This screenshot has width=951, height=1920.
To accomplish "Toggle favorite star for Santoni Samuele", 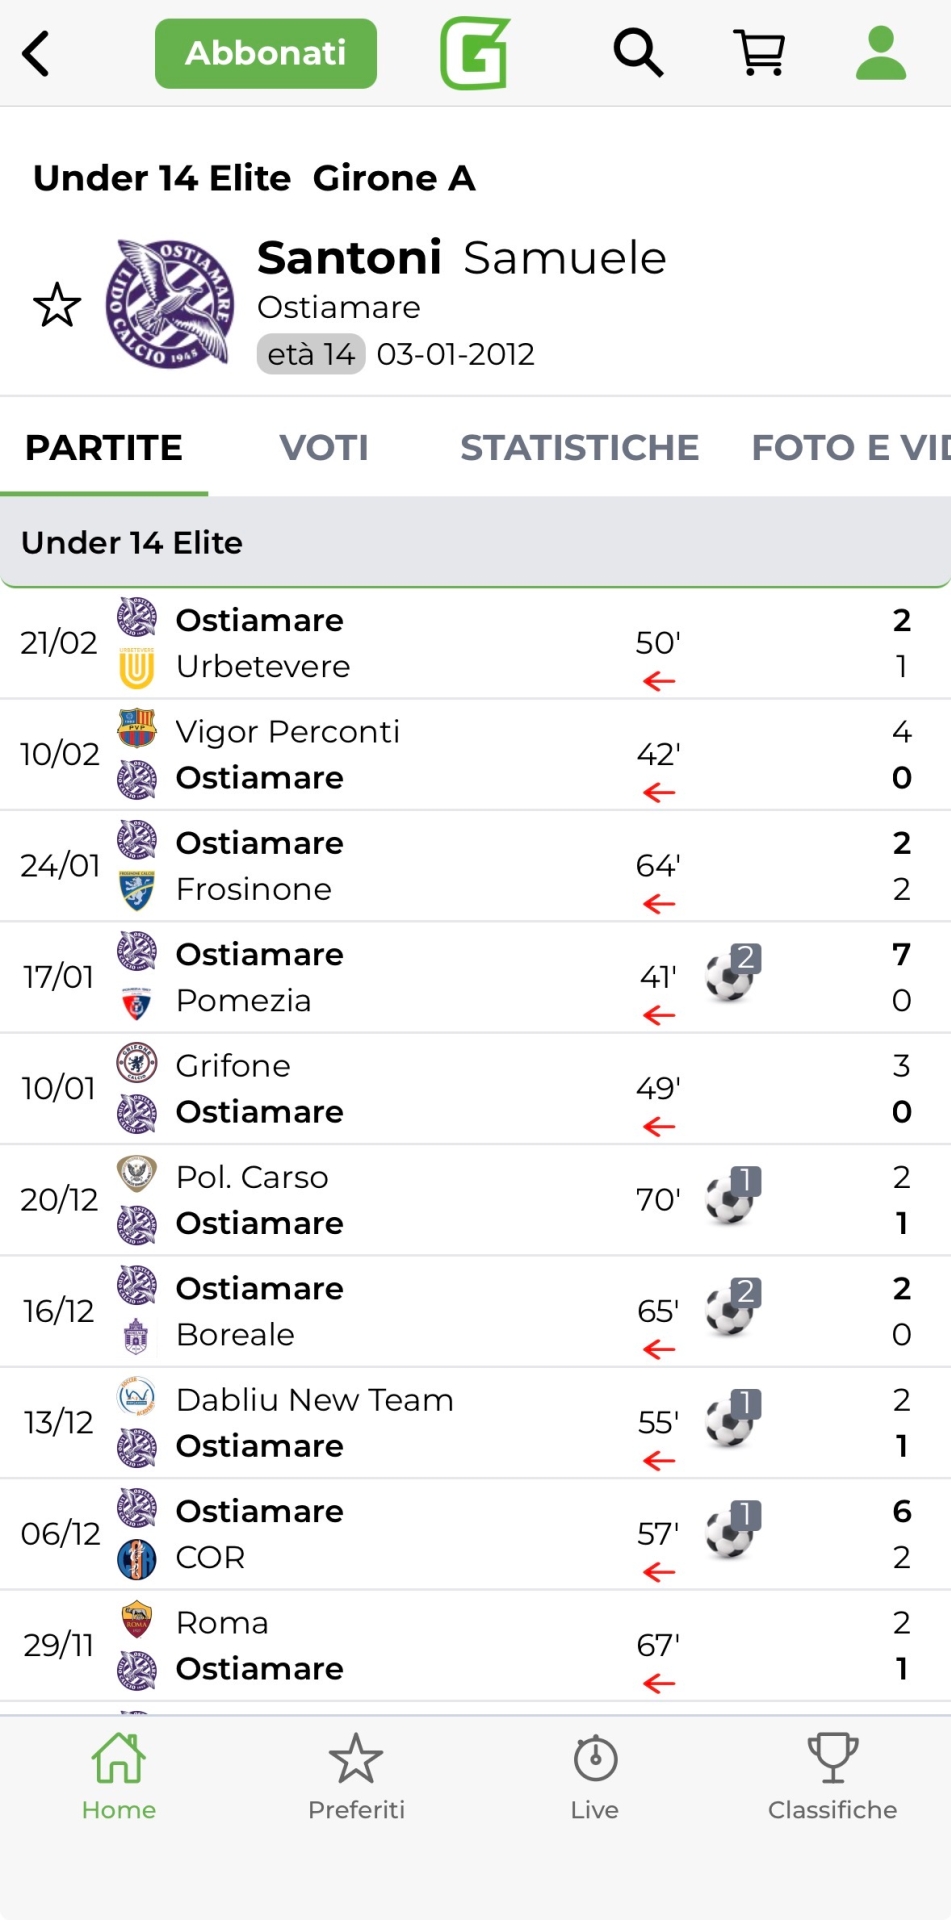I will pos(57,306).
